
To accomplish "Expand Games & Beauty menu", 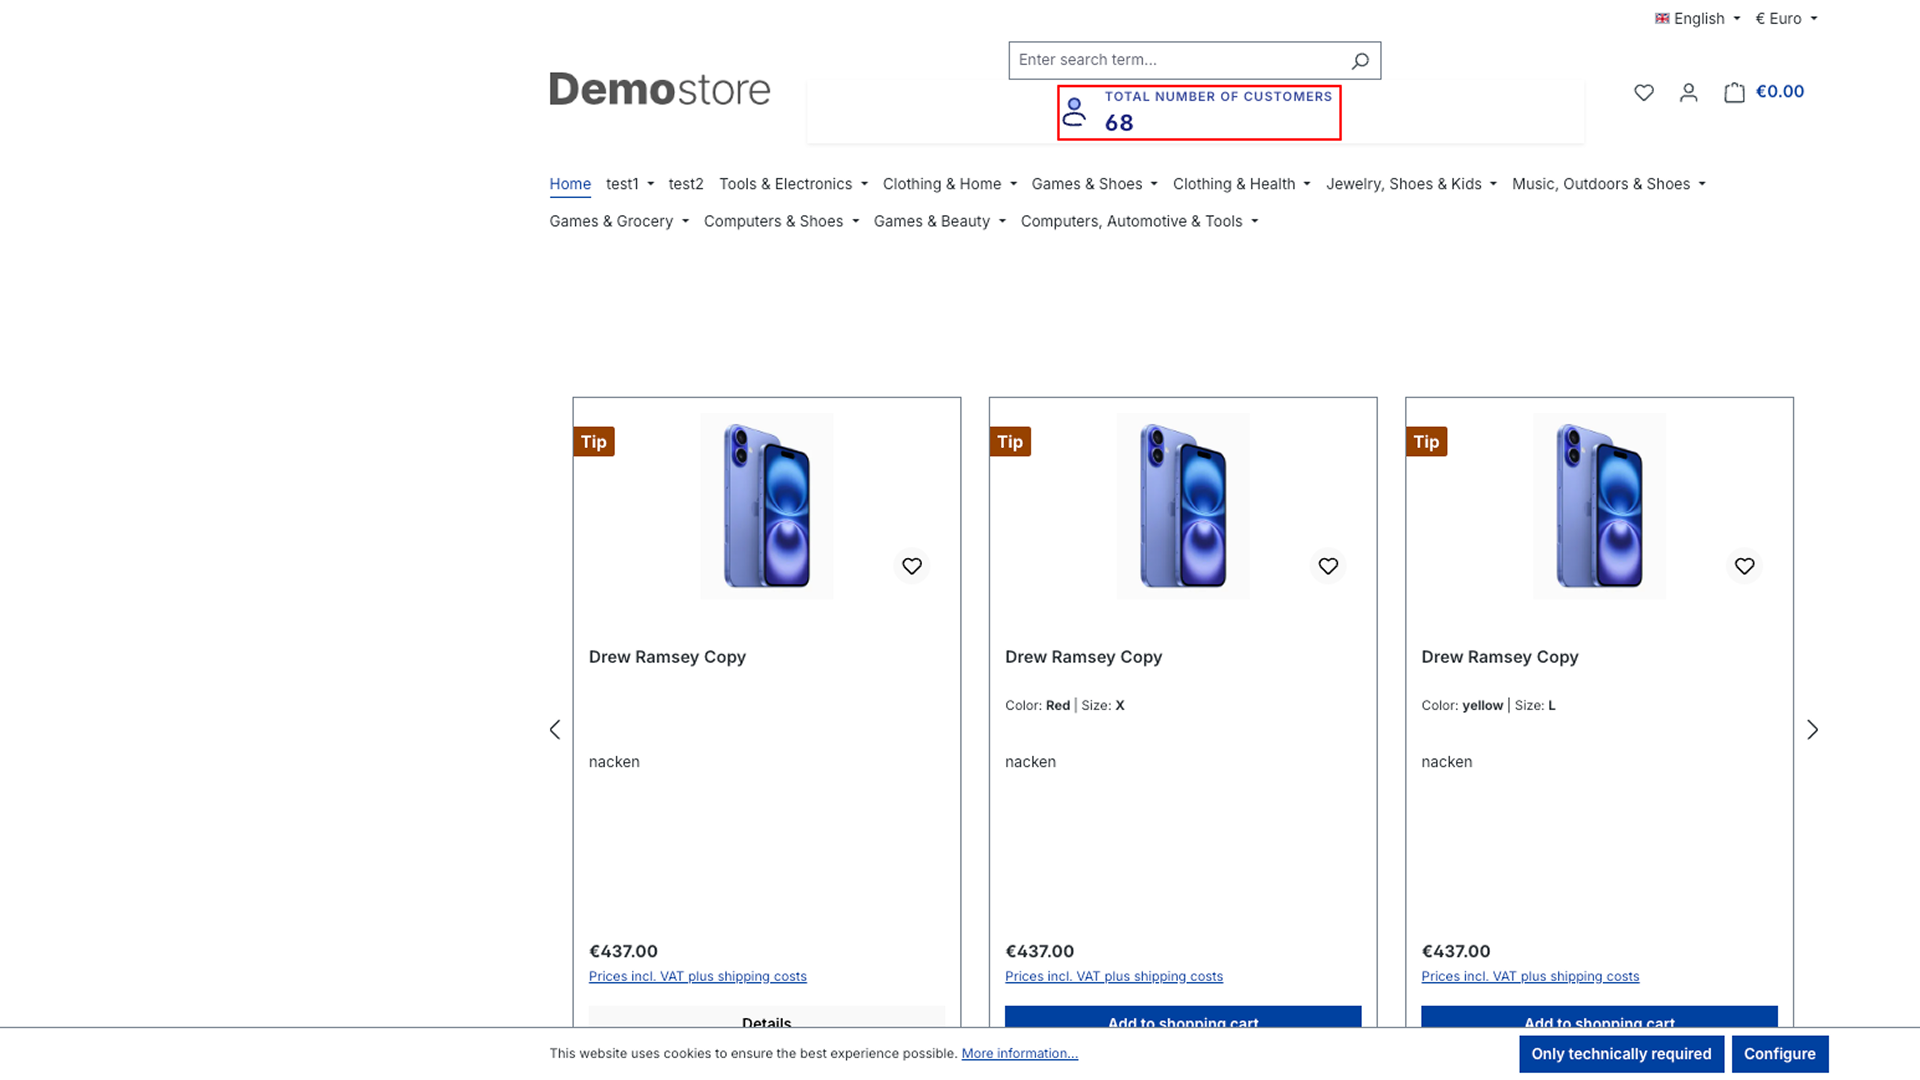I will 940,221.
